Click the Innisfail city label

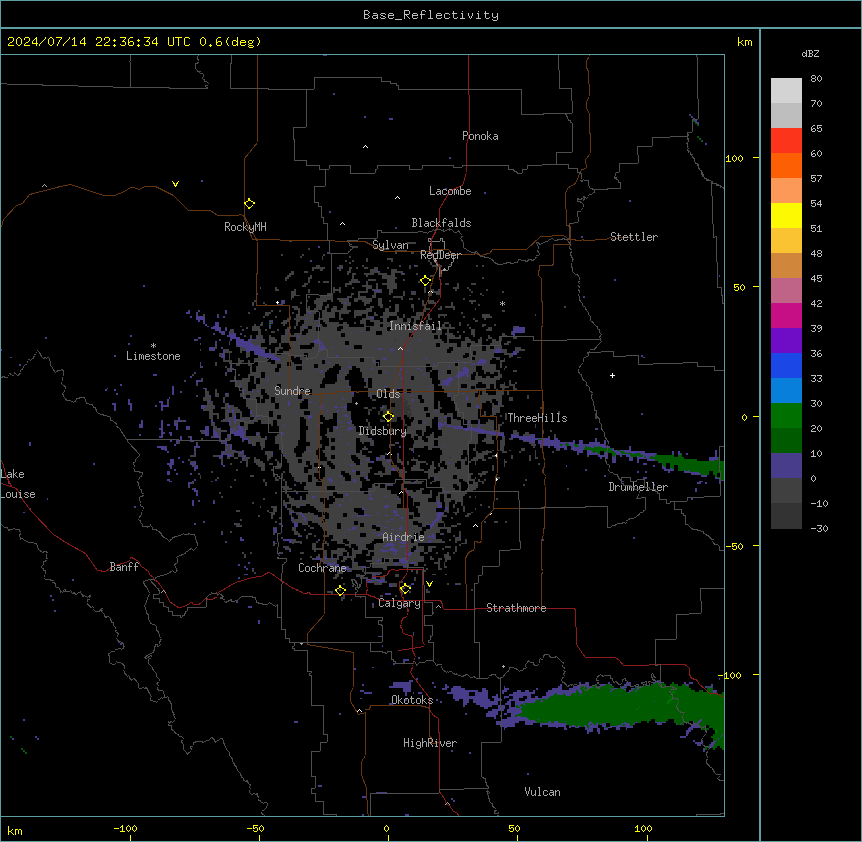point(415,326)
